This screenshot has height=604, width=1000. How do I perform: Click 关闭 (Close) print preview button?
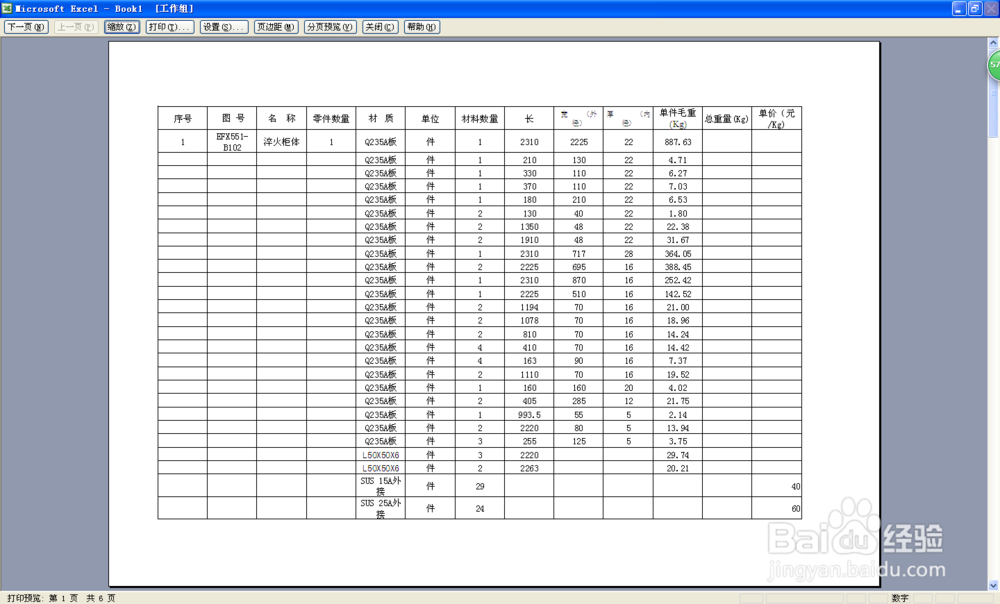pyautogui.click(x=380, y=27)
